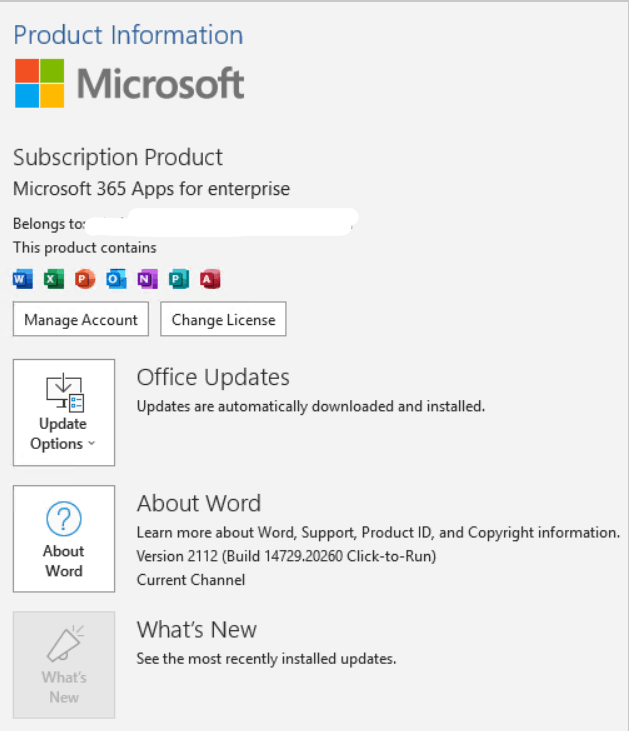
Task: Click the Version 2112 build text
Action: [286, 556]
